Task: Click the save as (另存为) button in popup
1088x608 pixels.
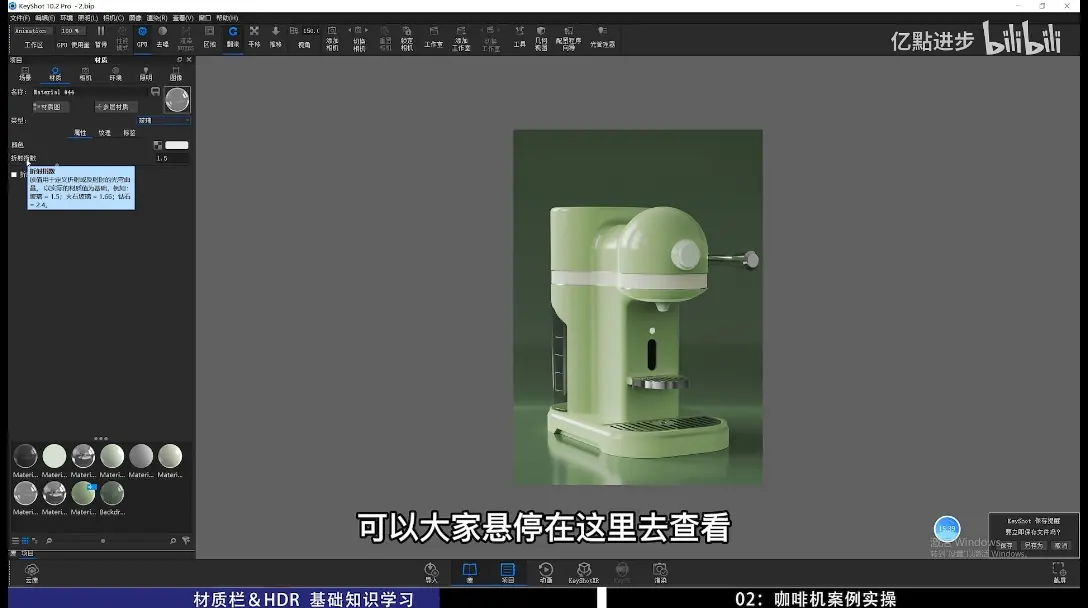Action: pos(1033,546)
